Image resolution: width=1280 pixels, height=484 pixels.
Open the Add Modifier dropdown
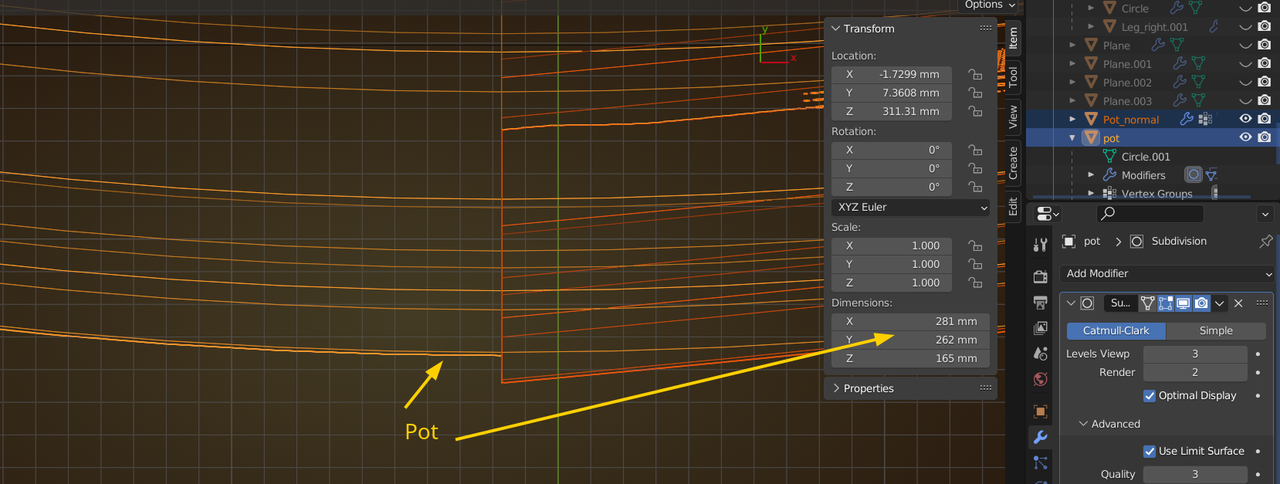1168,273
